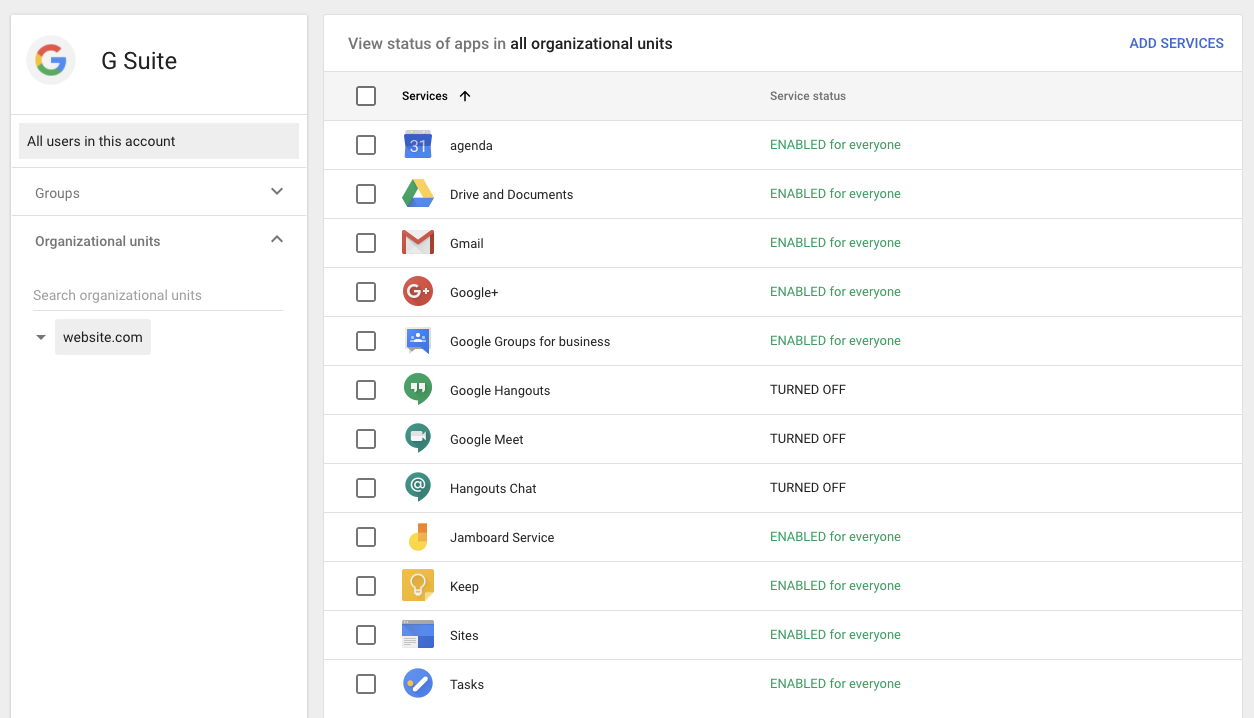Click the Google Meet icon
This screenshot has width=1254, height=718.
pyautogui.click(x=418, y=439)
